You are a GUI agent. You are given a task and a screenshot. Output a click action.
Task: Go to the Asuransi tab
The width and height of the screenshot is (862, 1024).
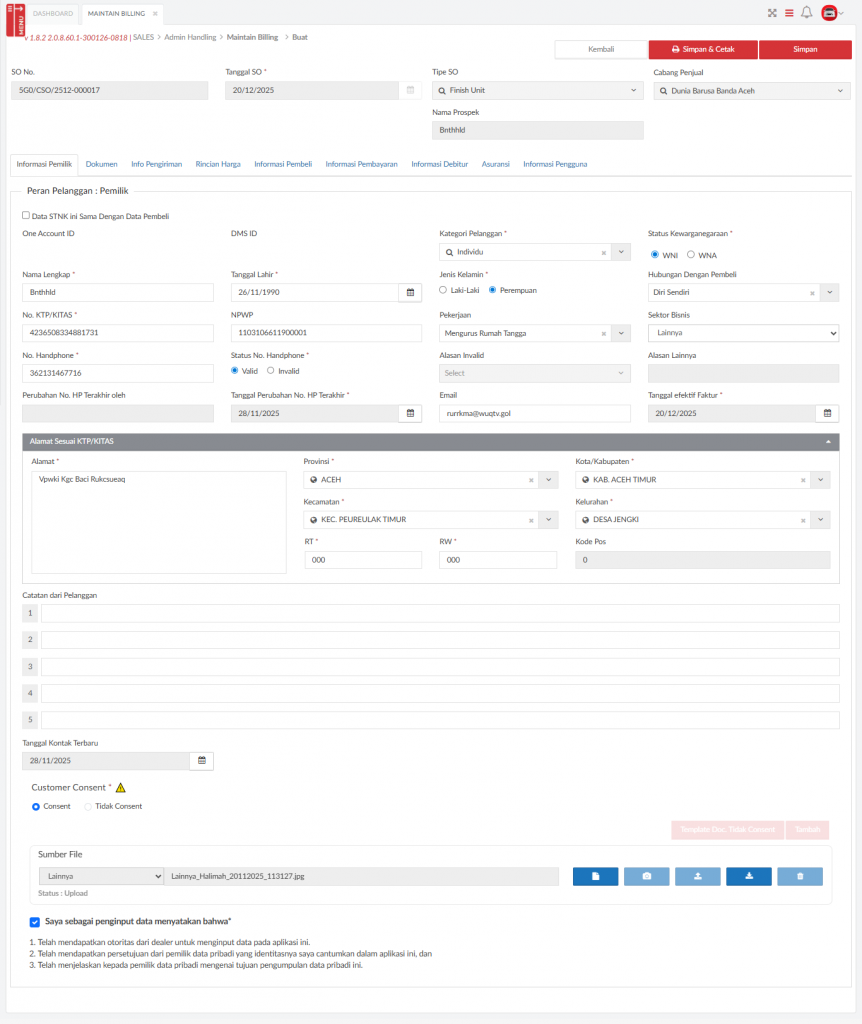495,163
